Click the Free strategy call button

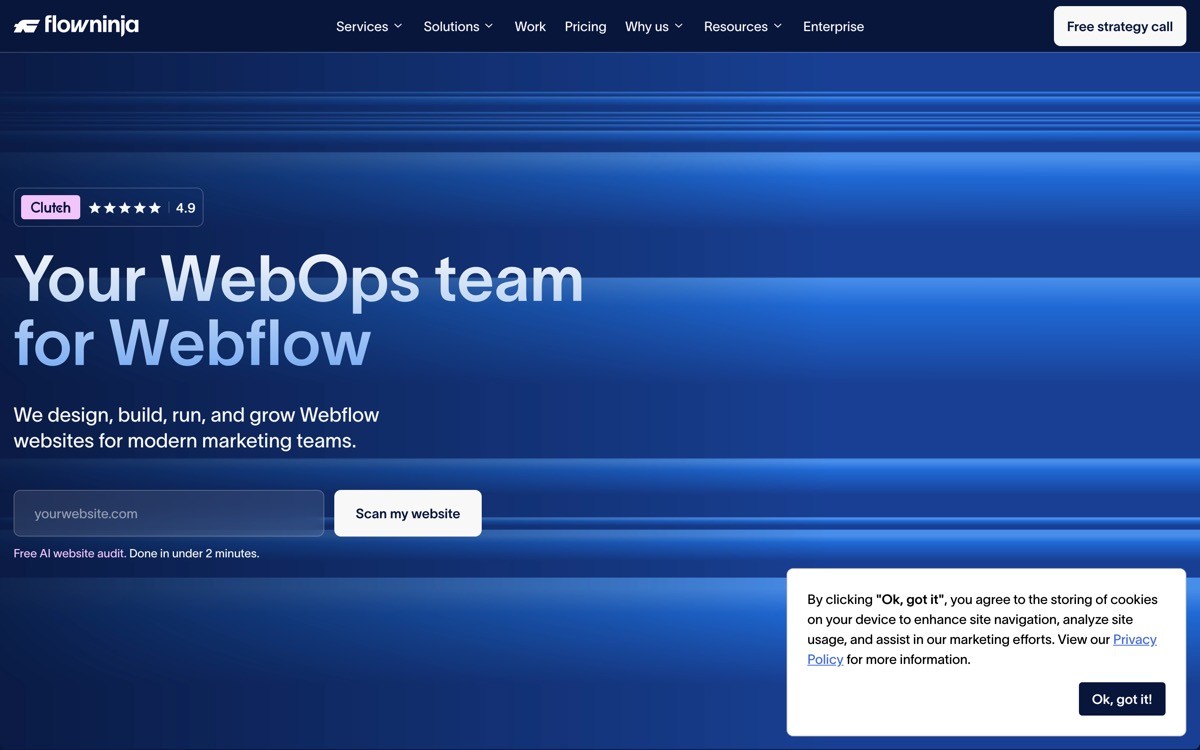click(x=1120, y=27)
